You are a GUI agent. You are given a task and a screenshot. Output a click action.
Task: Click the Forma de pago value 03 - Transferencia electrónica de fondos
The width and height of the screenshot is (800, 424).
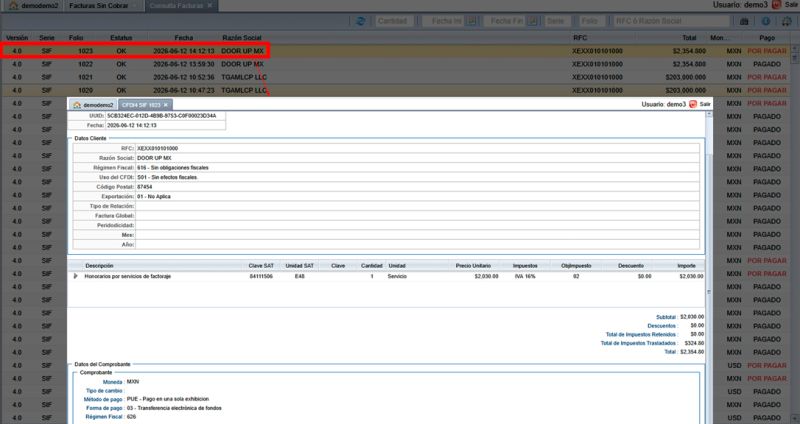coord(174,408)
